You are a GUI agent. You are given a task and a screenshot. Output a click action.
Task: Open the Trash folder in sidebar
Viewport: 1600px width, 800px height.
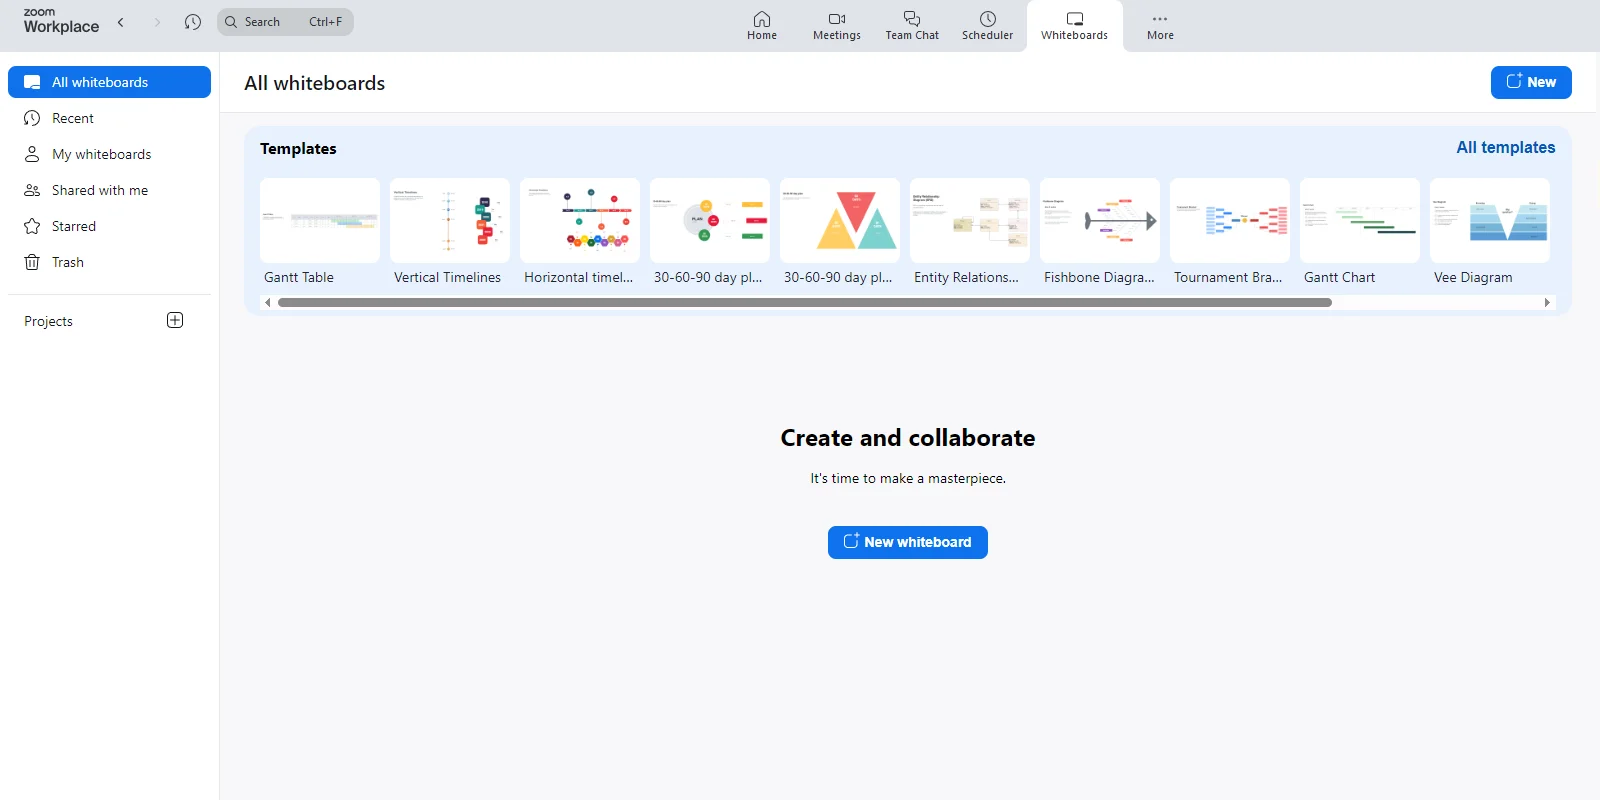[67, 262]
